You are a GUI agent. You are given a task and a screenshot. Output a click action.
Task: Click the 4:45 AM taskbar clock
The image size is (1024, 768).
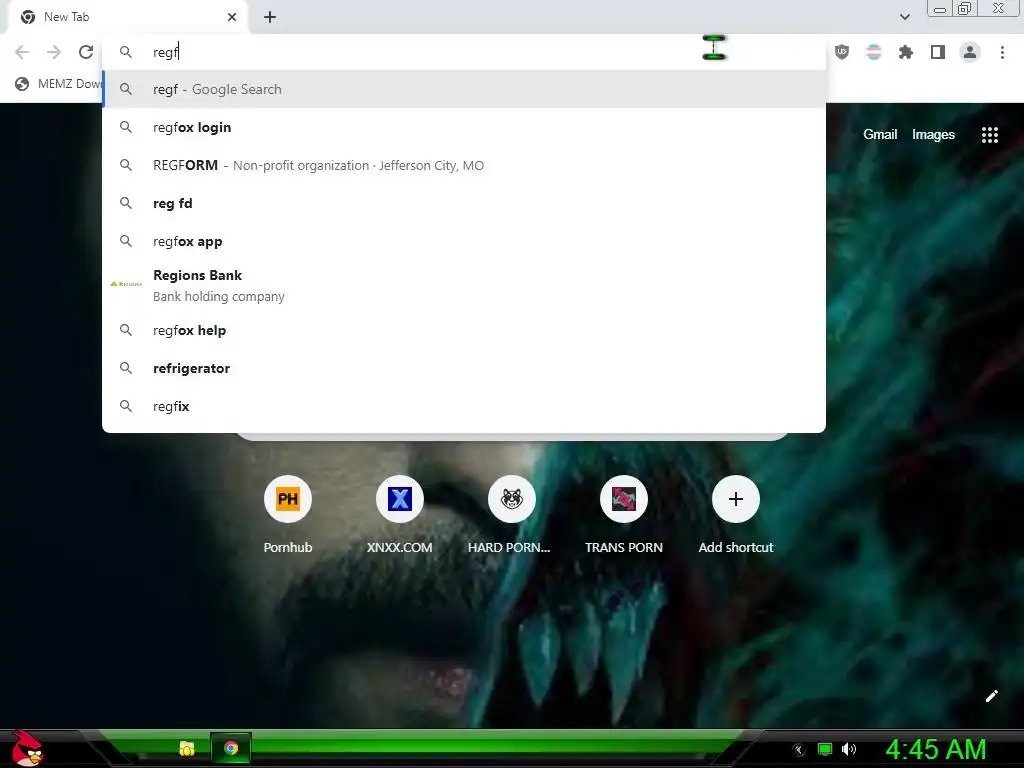point(935,749)
